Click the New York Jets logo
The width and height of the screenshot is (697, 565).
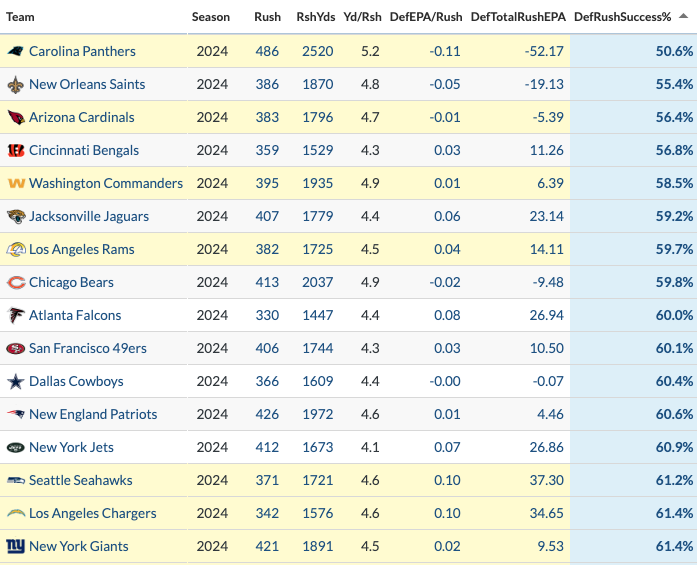(x=16, y=447)
